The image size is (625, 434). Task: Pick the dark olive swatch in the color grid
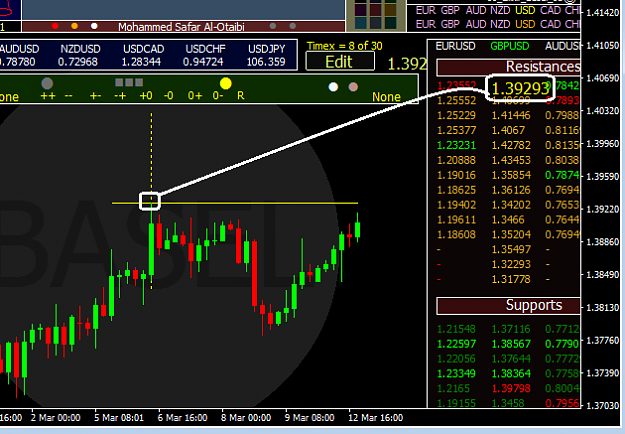coord(390,10)
